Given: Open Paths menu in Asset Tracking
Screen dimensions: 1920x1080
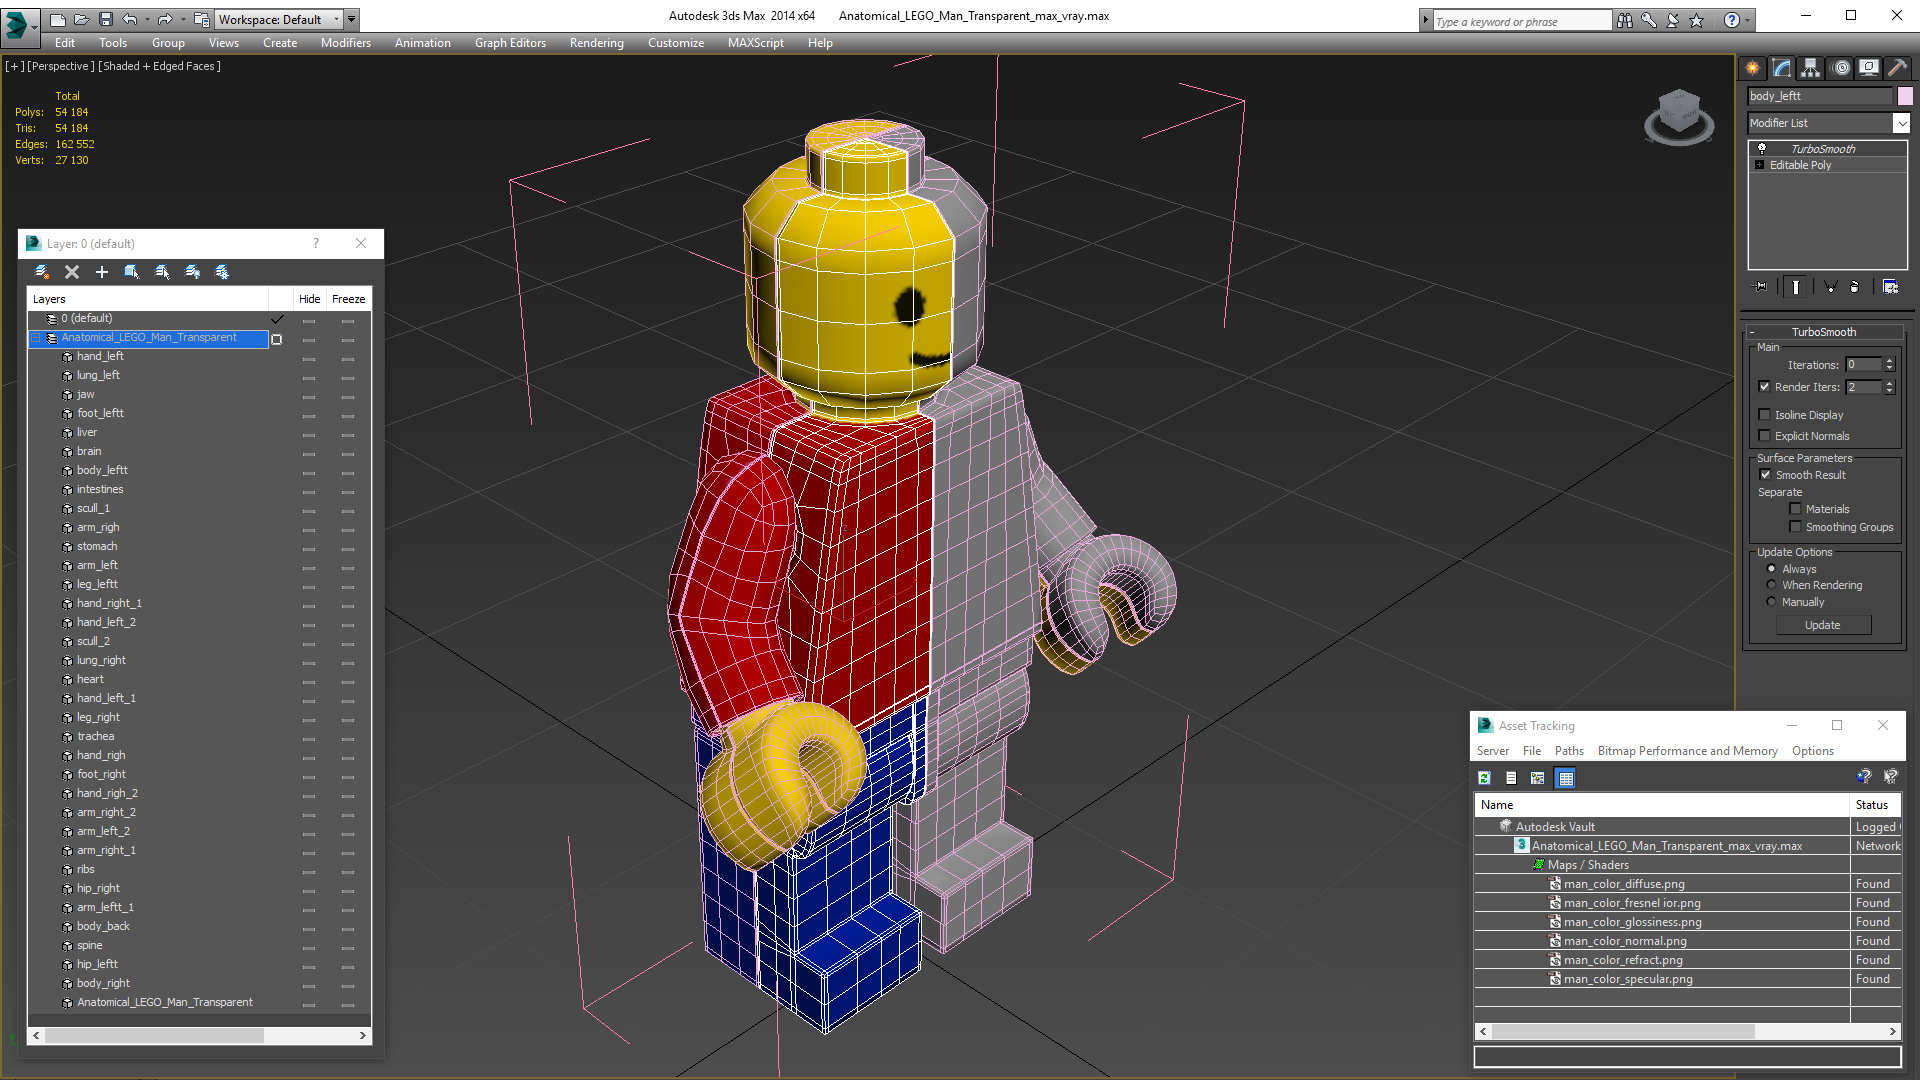Looking at the screenshot, I should point(1568,751).
